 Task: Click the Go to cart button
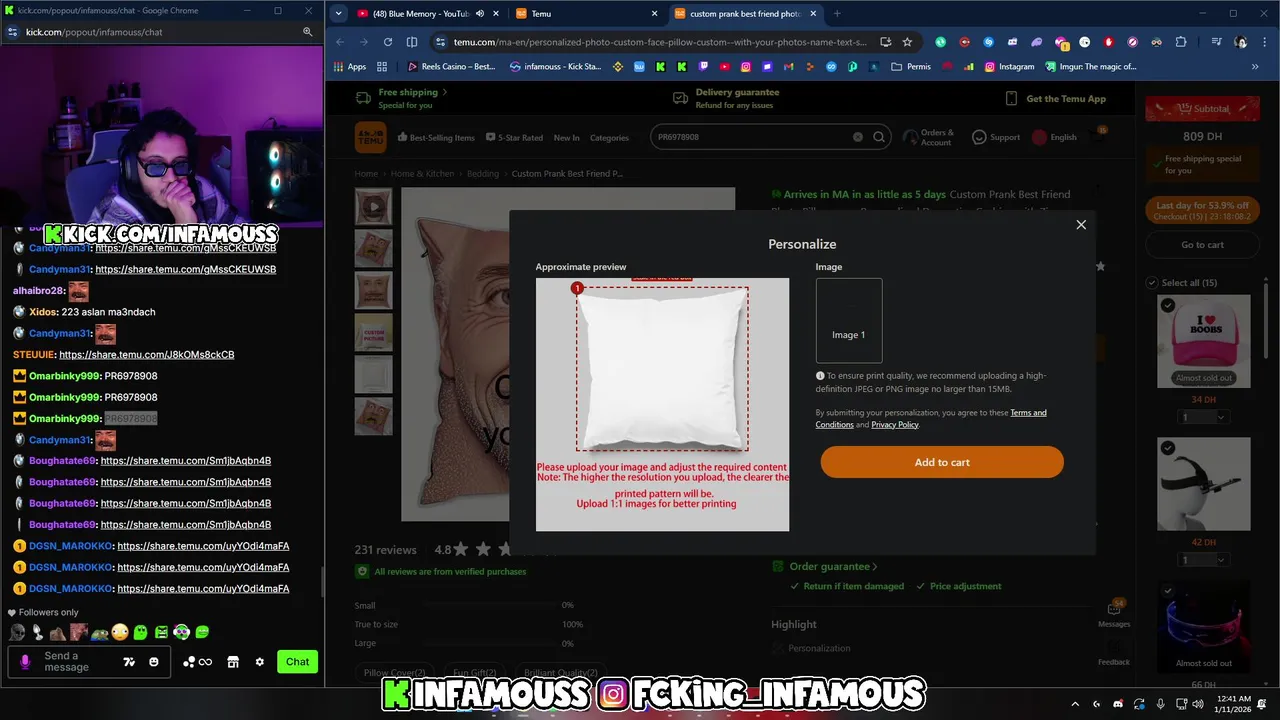coord(1202,245)
